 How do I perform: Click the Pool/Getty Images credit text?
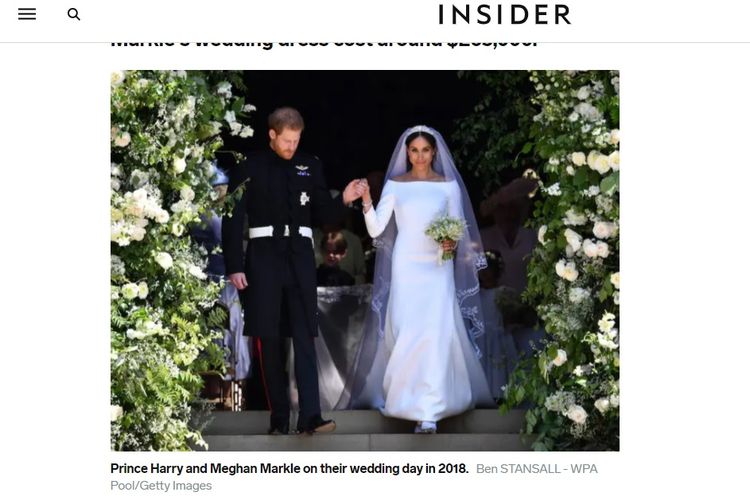coord(161,486)
